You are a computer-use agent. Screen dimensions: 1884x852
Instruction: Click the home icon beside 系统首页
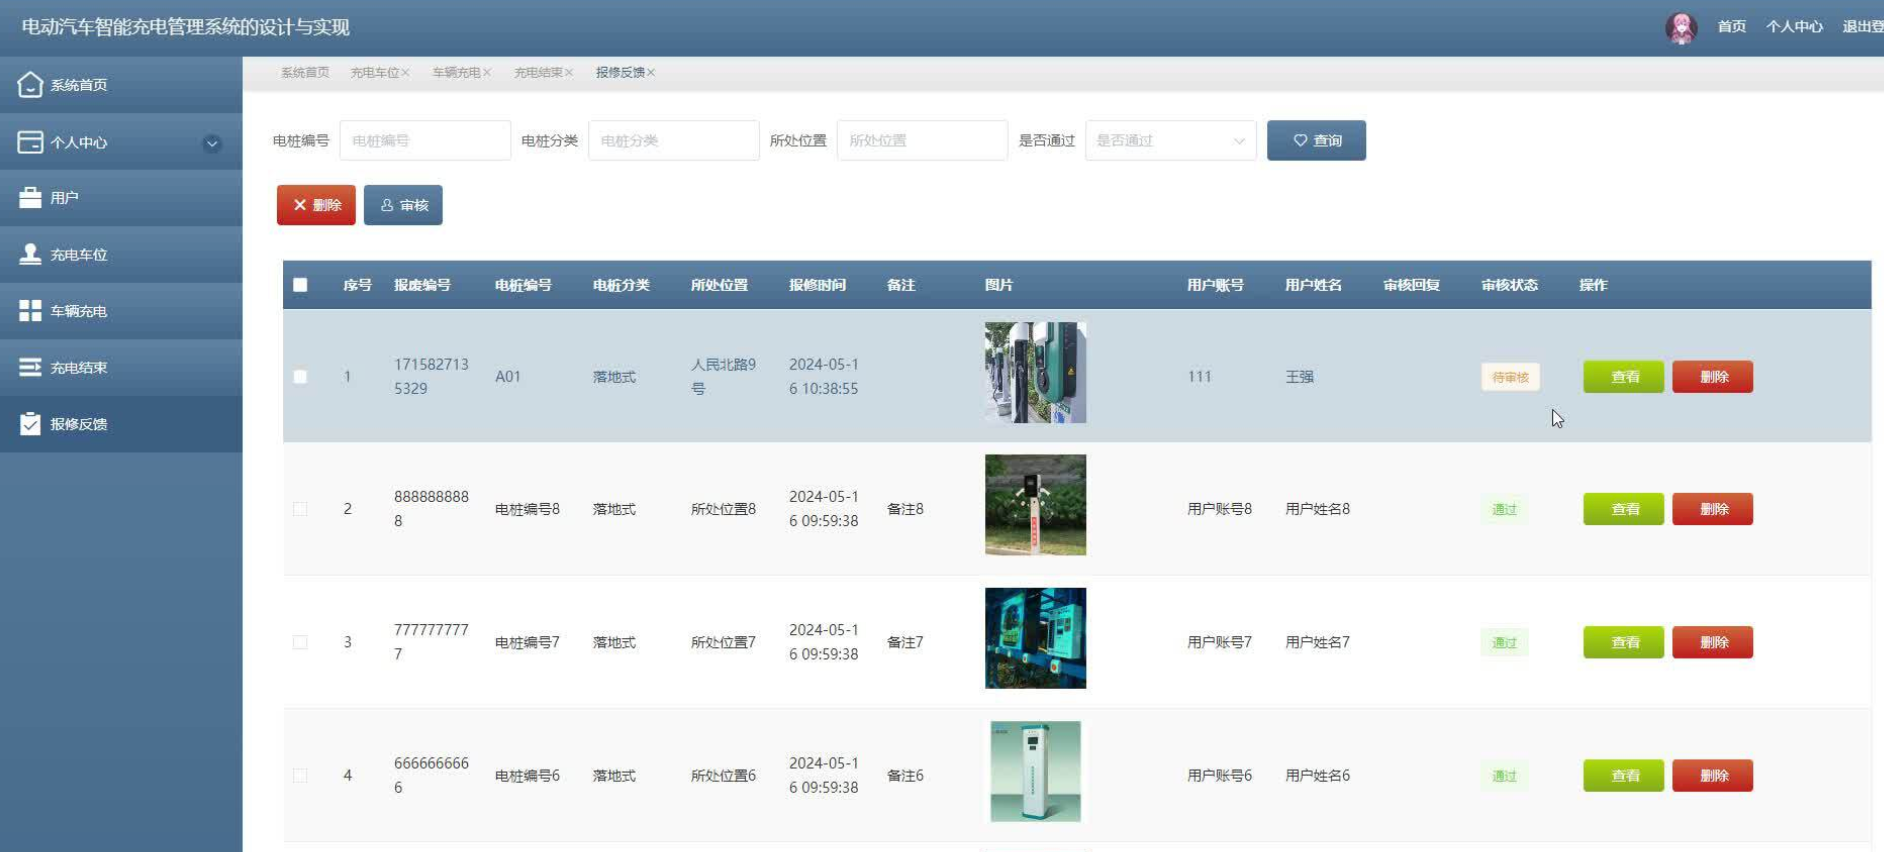click(x=30, y=85)
